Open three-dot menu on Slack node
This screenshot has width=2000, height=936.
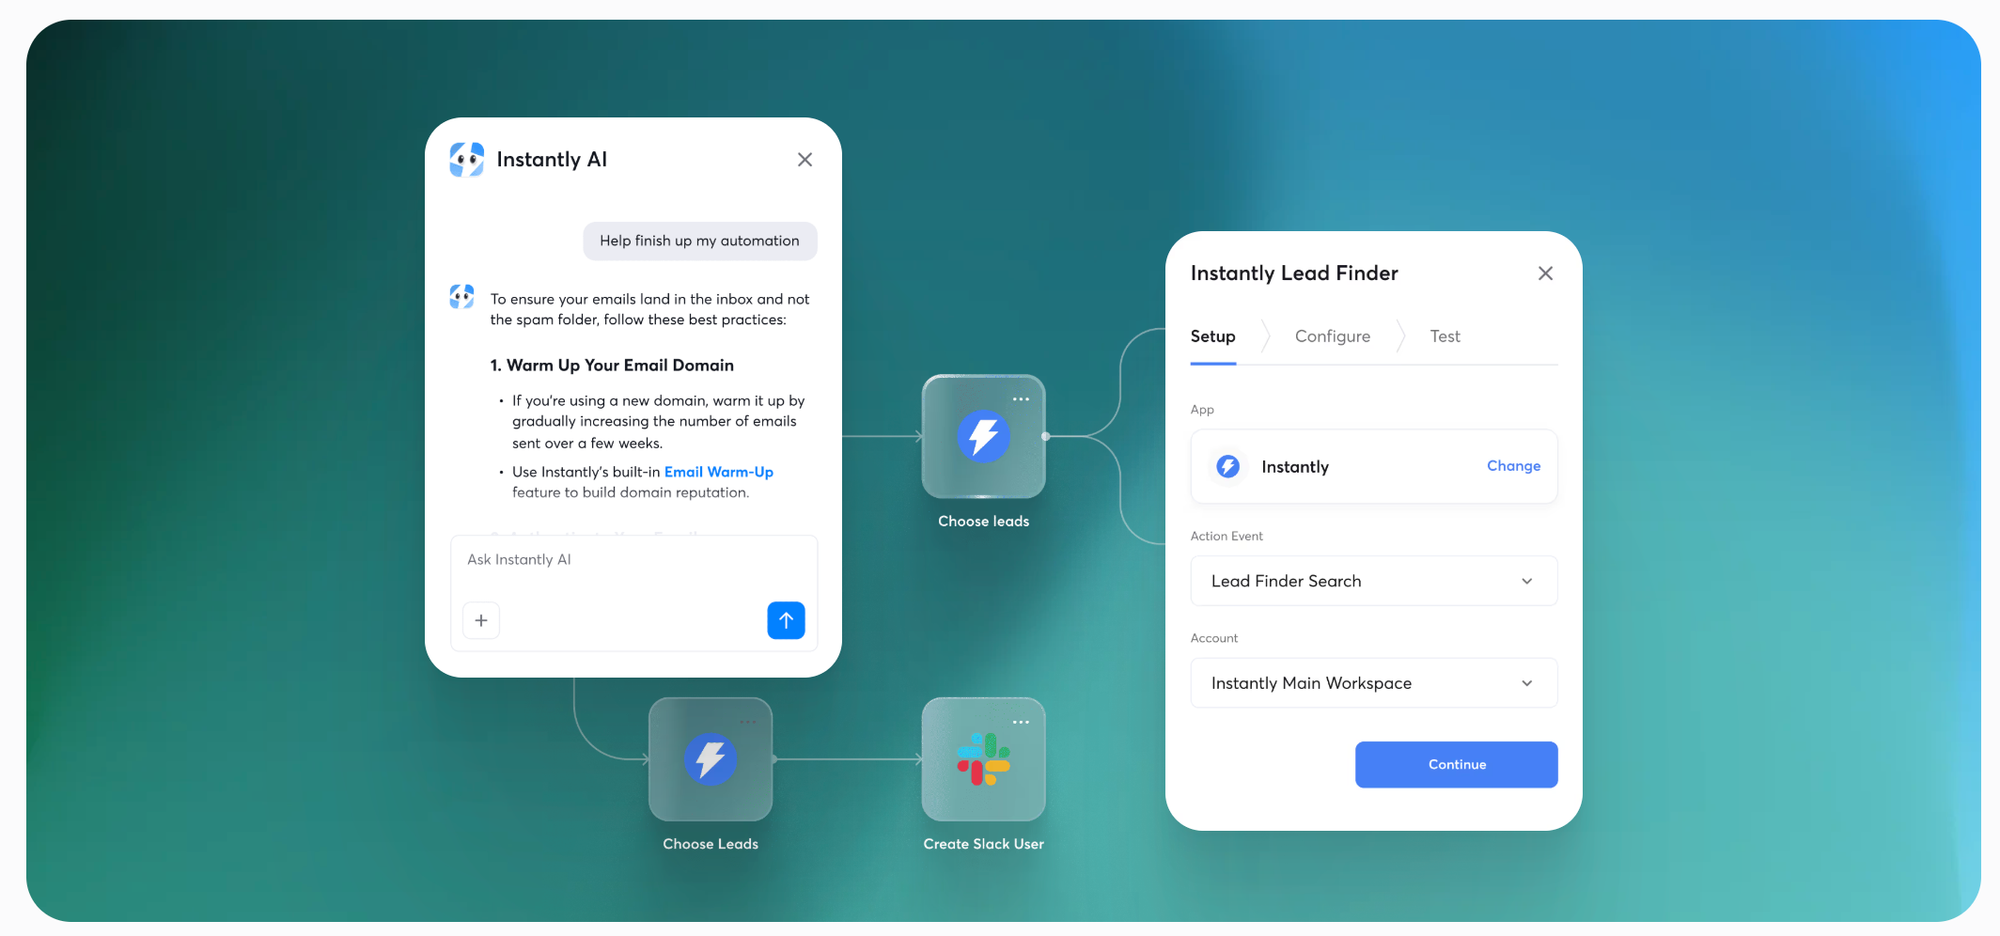pos(1021,722)
